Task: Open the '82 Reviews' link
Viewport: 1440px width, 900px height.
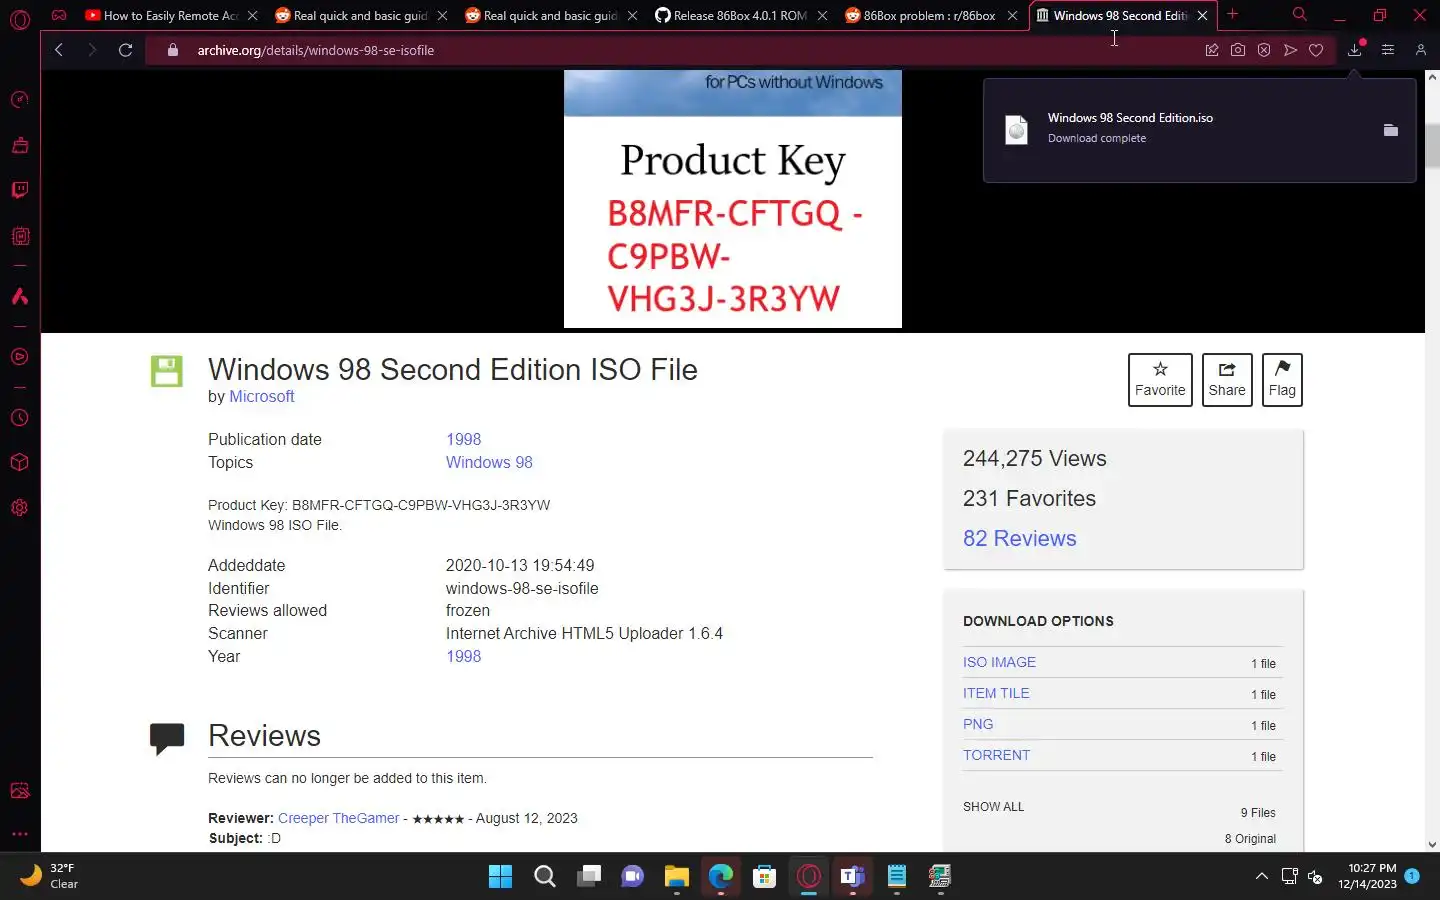Action: click(1019, 538)
